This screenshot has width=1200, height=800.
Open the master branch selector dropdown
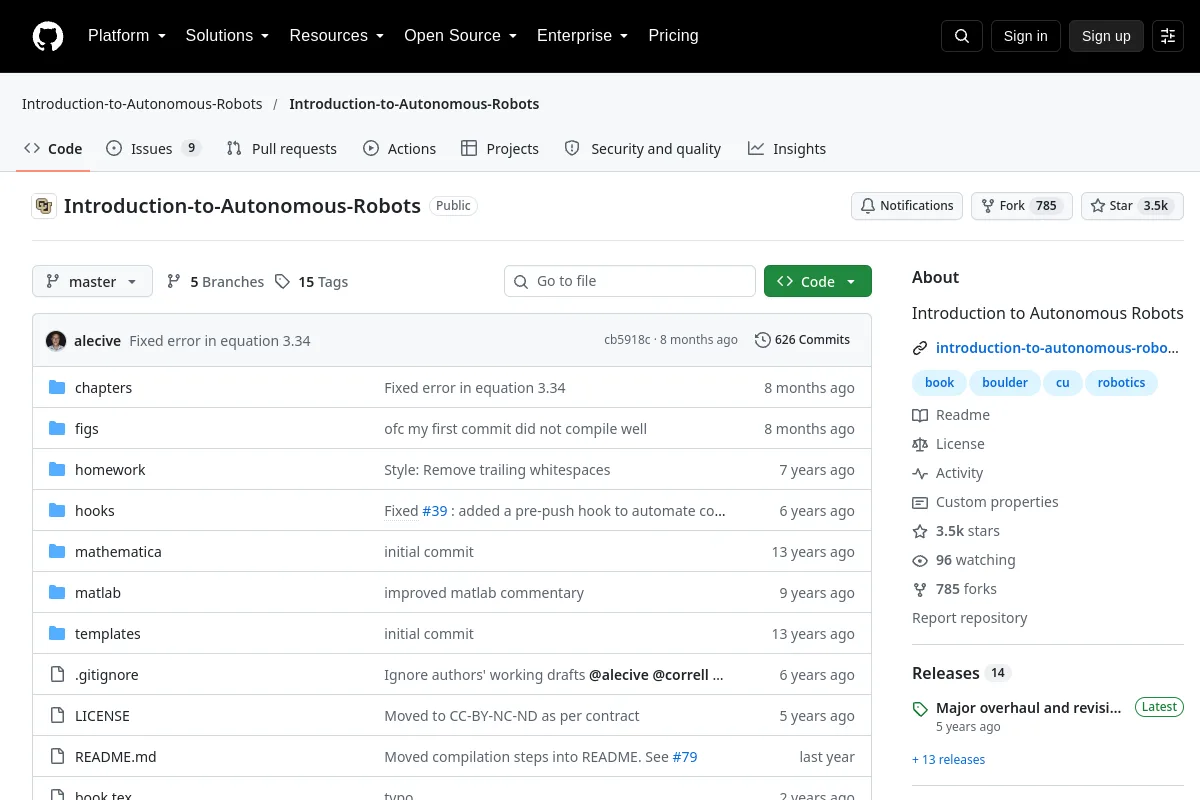(92, 282)
